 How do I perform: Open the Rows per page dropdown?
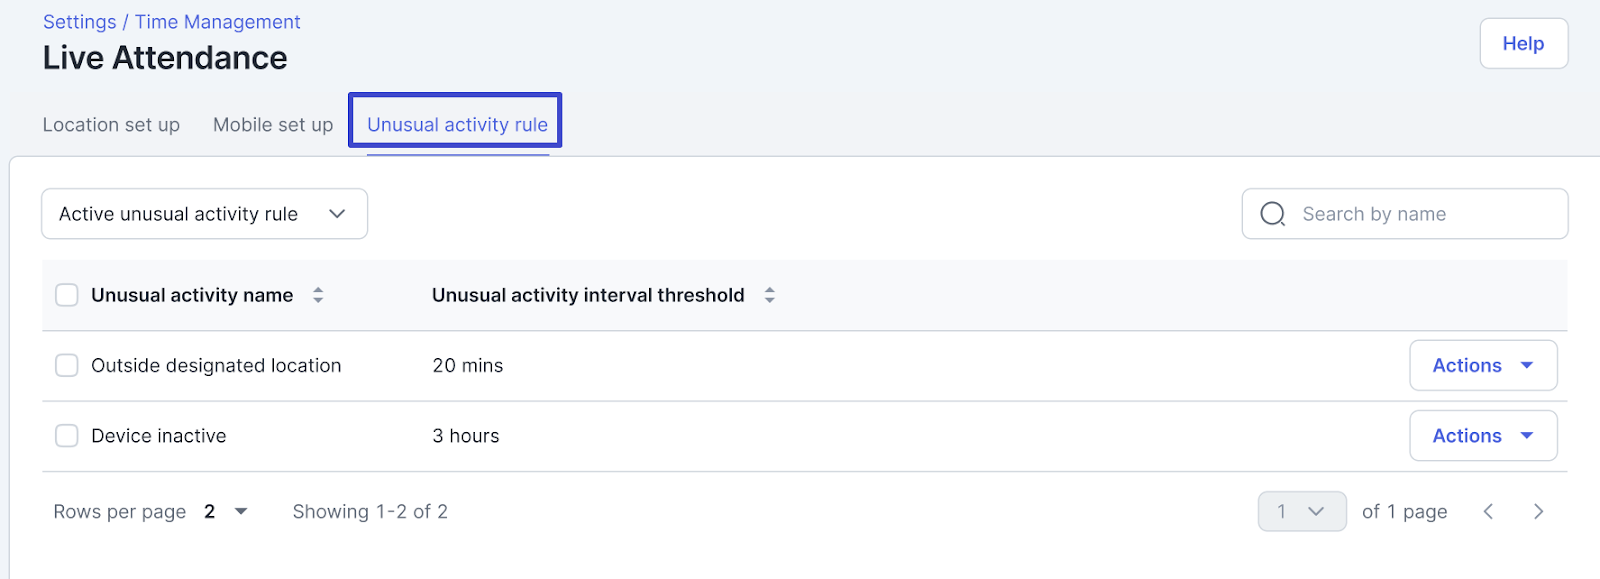tap(226, 512)
